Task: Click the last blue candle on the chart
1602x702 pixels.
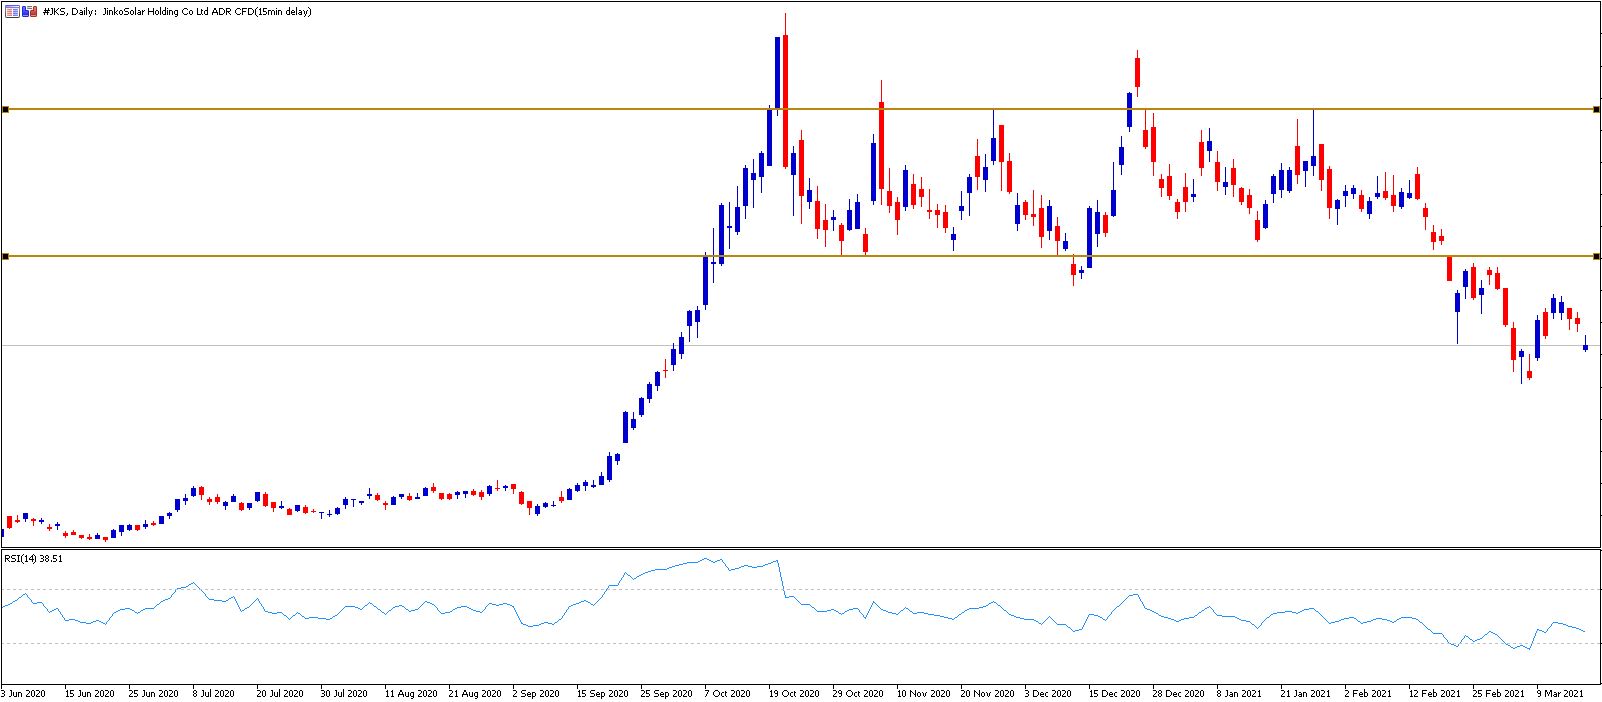Action: coord(1585,347)
